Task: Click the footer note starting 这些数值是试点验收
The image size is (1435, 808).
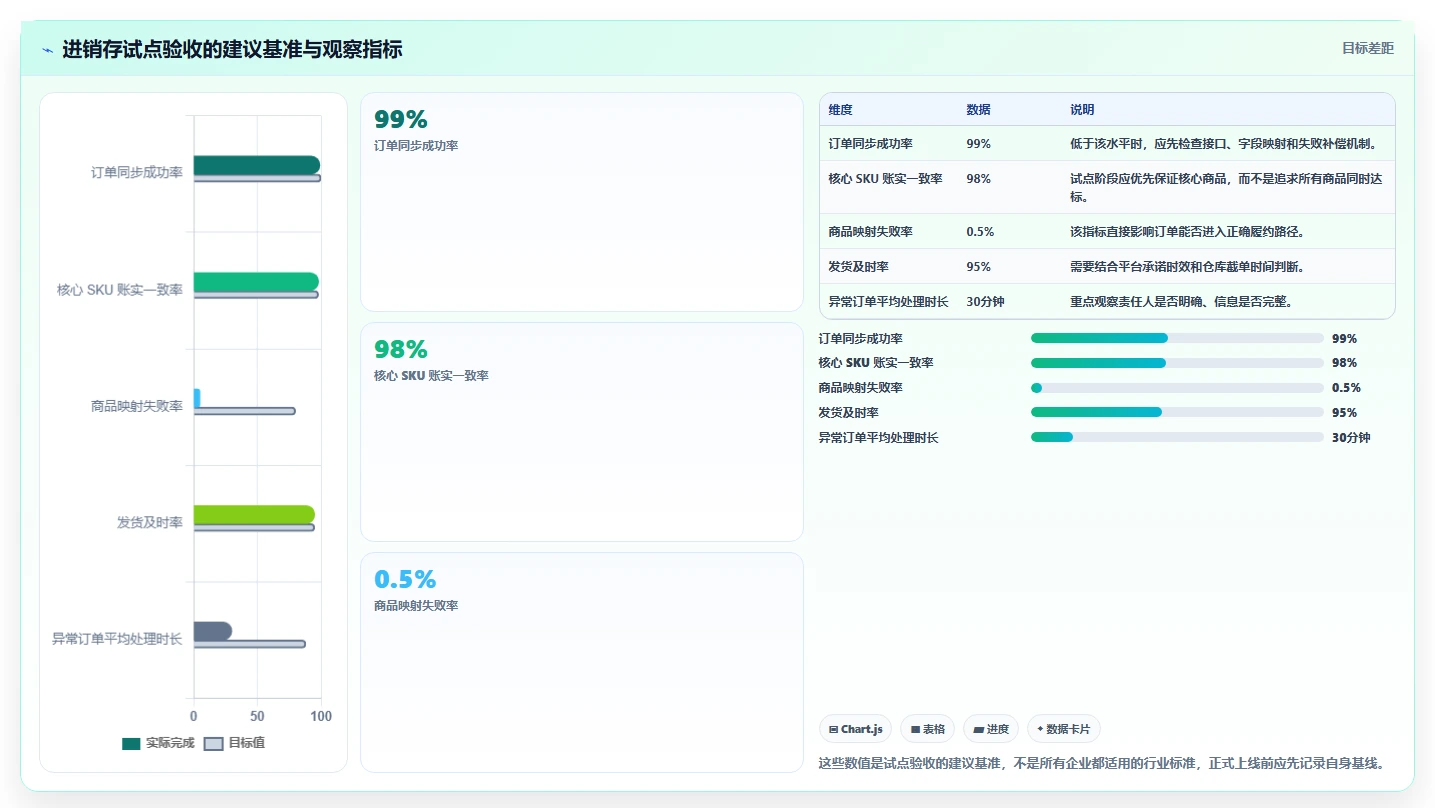Action: (x=1102, y=764)
